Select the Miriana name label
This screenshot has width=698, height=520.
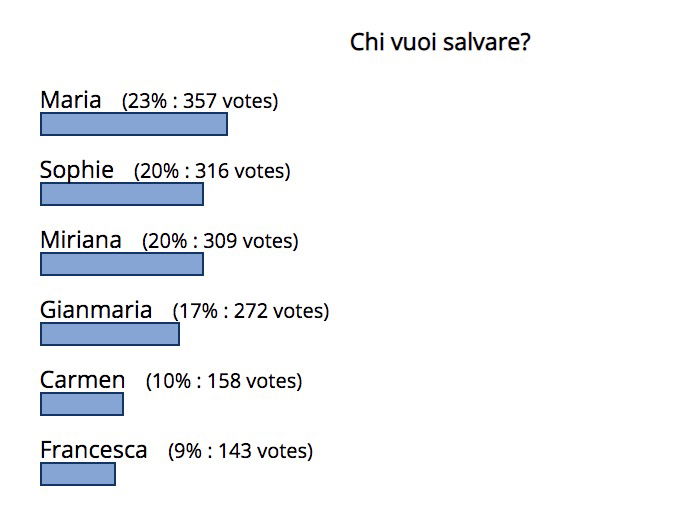click(81, 240)
